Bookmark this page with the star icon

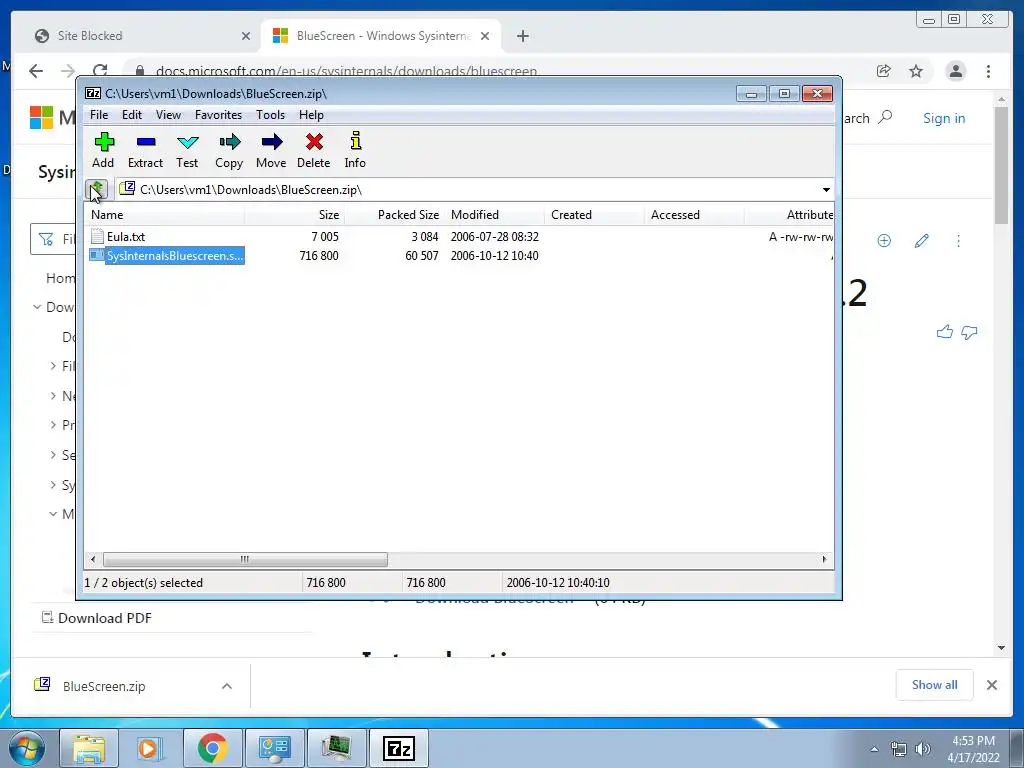[x=916, y=71]
